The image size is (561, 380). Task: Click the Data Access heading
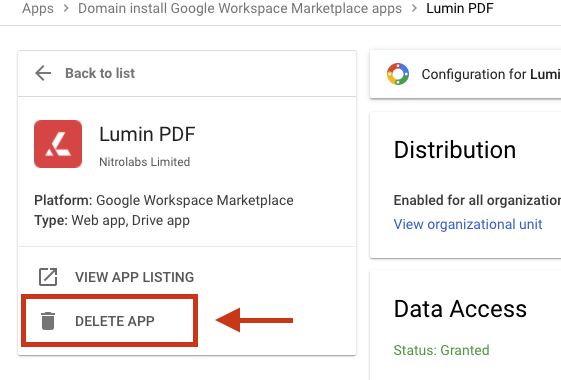click(460, 308)
